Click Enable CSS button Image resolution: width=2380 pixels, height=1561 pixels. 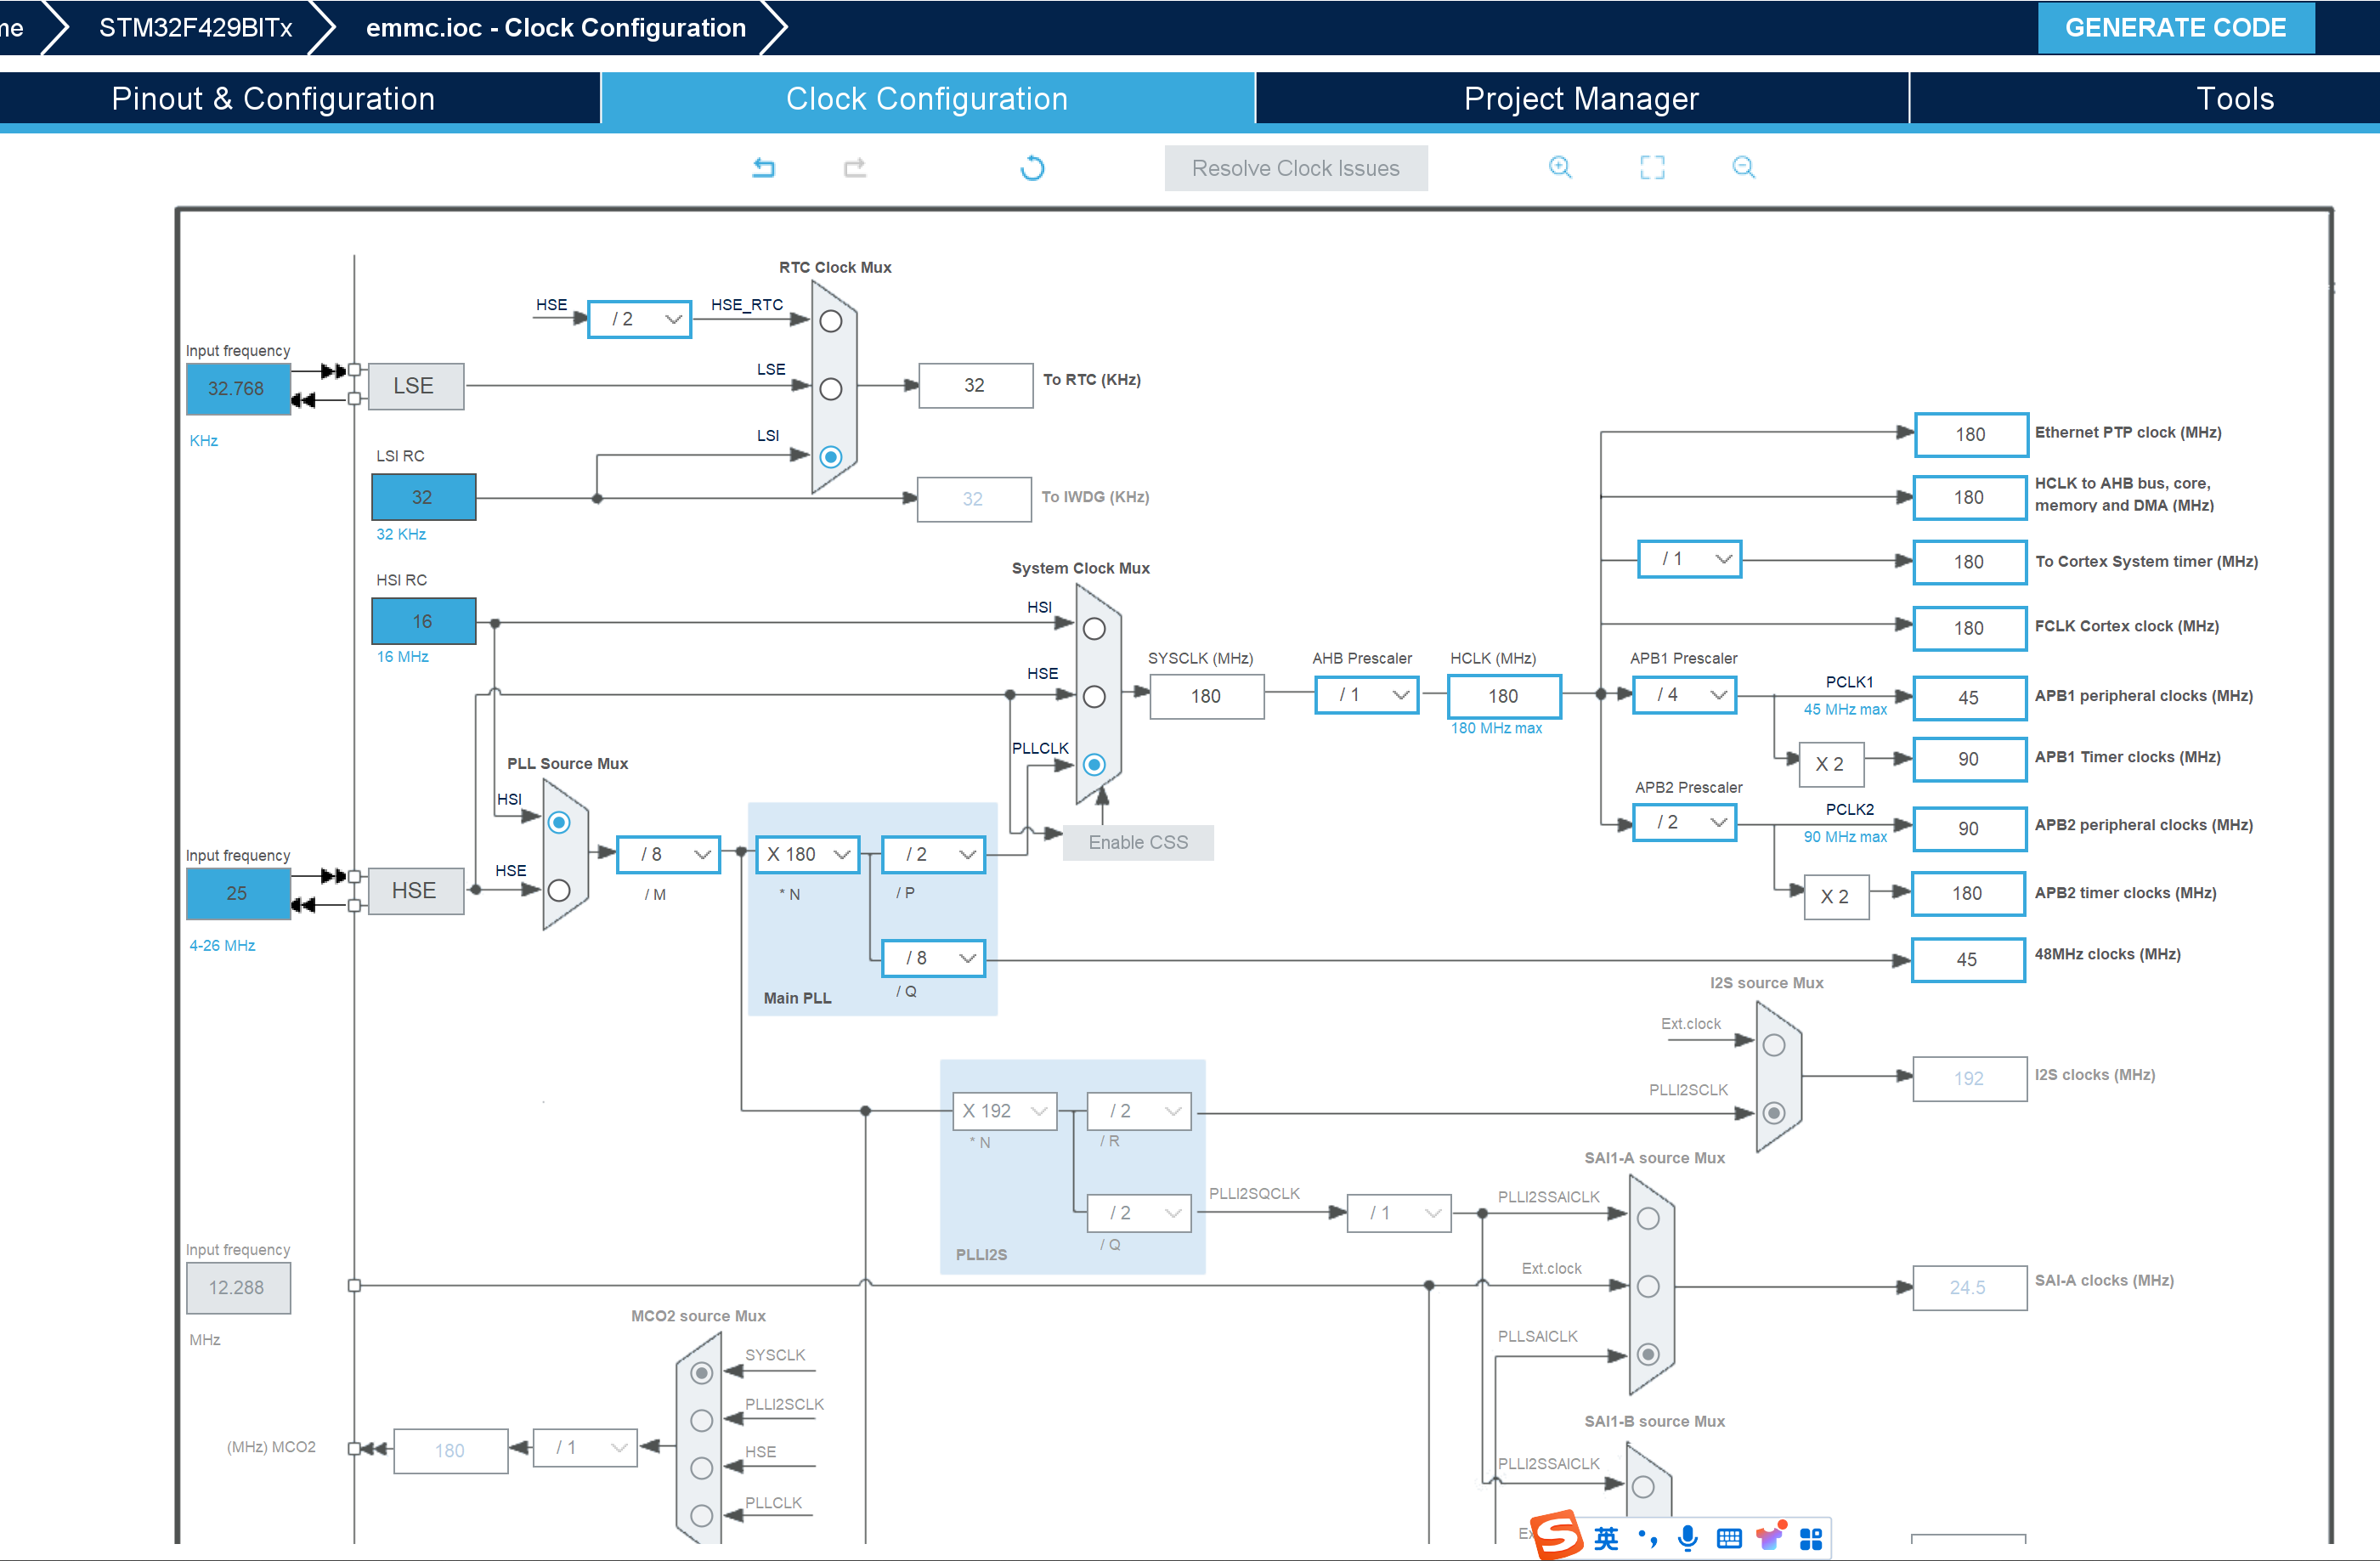pos(1138,842)
